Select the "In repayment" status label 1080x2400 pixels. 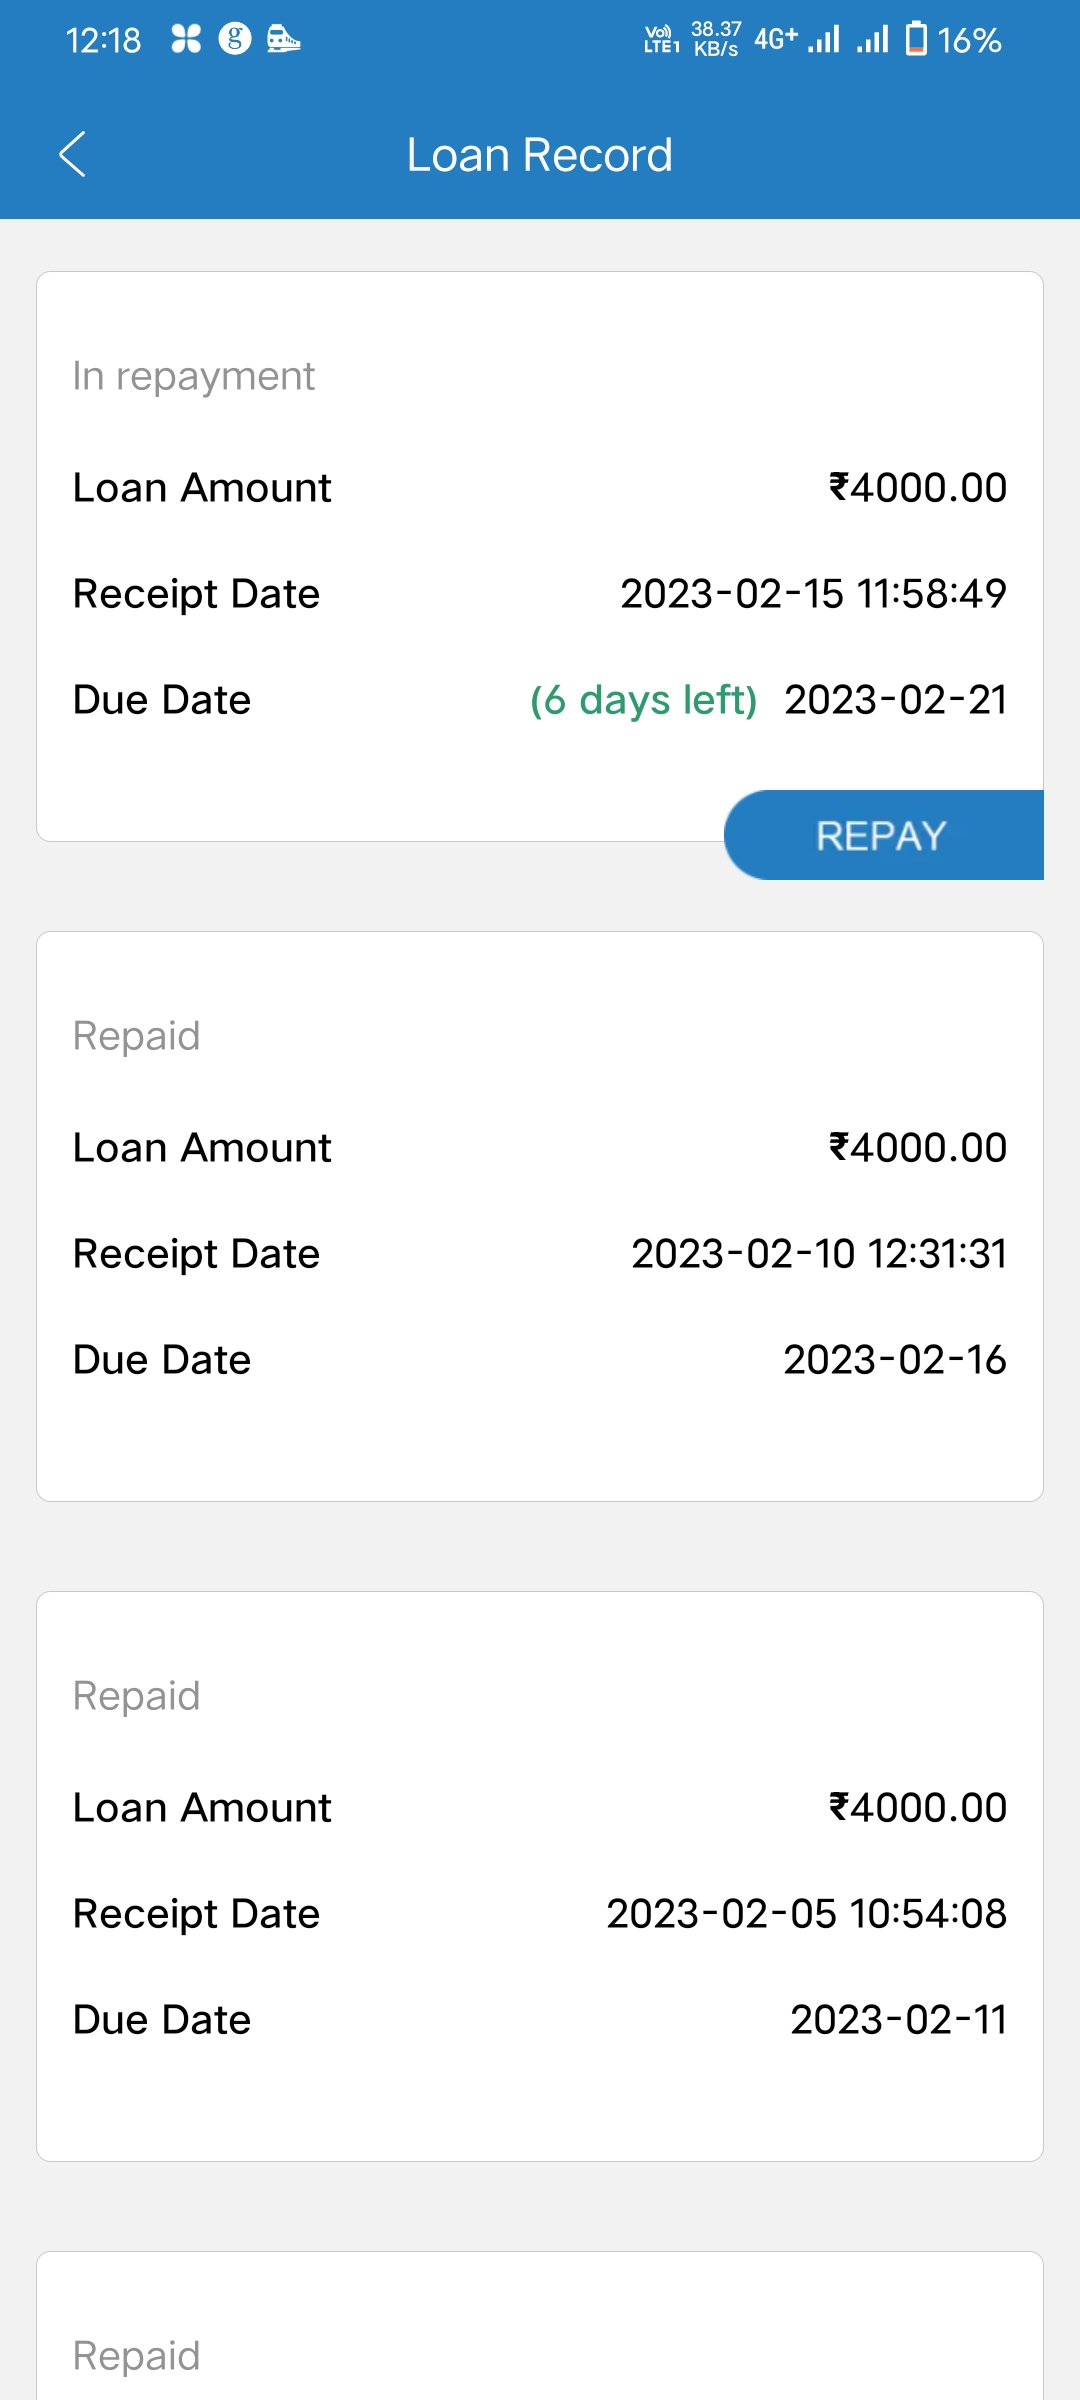[194, 376]
